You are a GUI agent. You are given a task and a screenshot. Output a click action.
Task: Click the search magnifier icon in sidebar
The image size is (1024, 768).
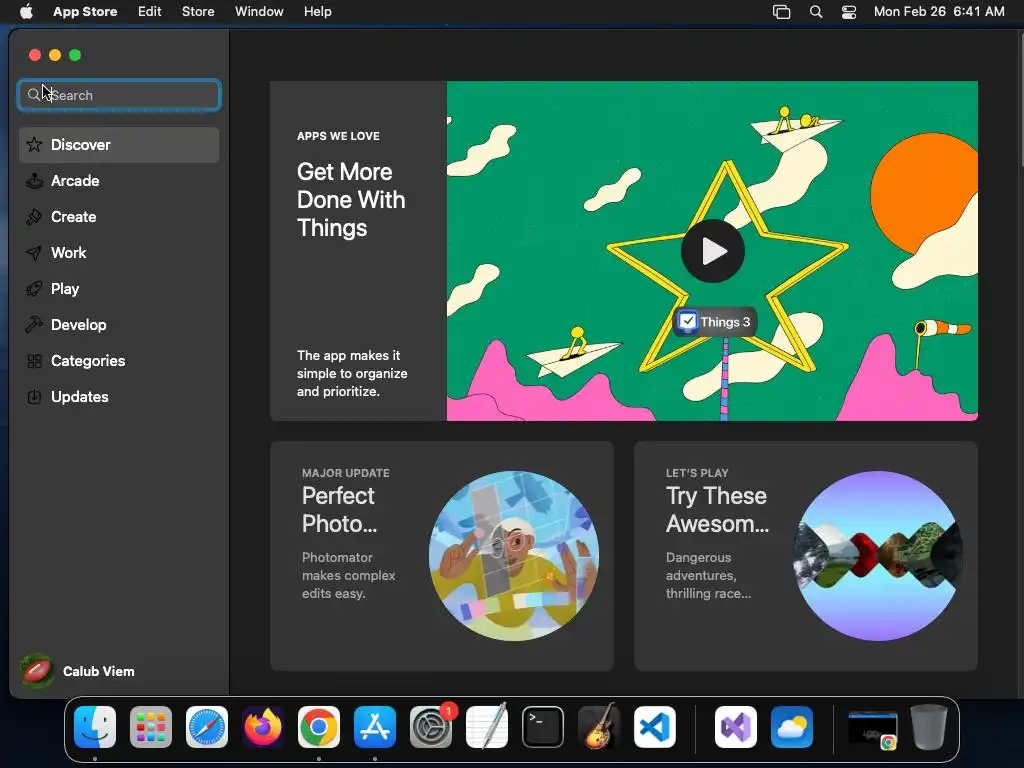click(33, 95)
